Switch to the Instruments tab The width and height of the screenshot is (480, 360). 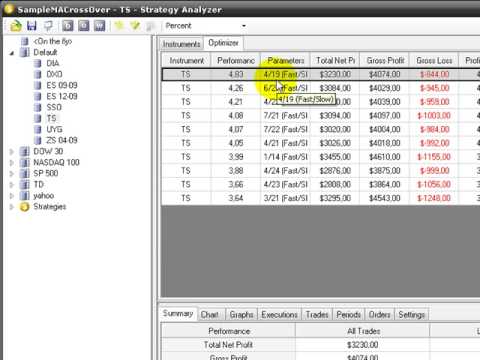(x=181, y=44)
